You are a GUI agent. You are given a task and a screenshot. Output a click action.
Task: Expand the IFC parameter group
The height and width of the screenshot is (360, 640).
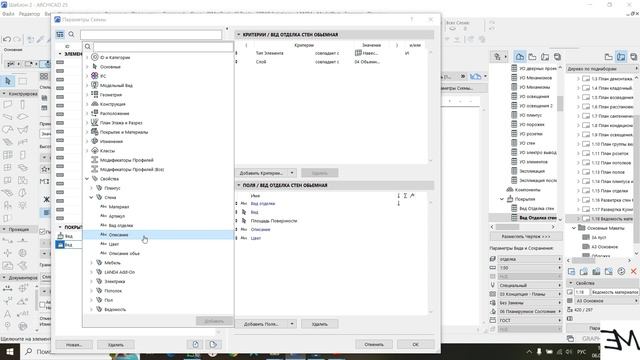click(x=87, y=76)
